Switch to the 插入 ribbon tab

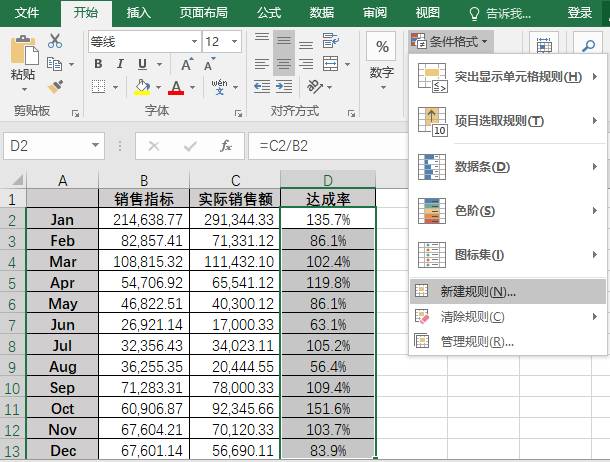pyautogui.click(x=139, y=13)
